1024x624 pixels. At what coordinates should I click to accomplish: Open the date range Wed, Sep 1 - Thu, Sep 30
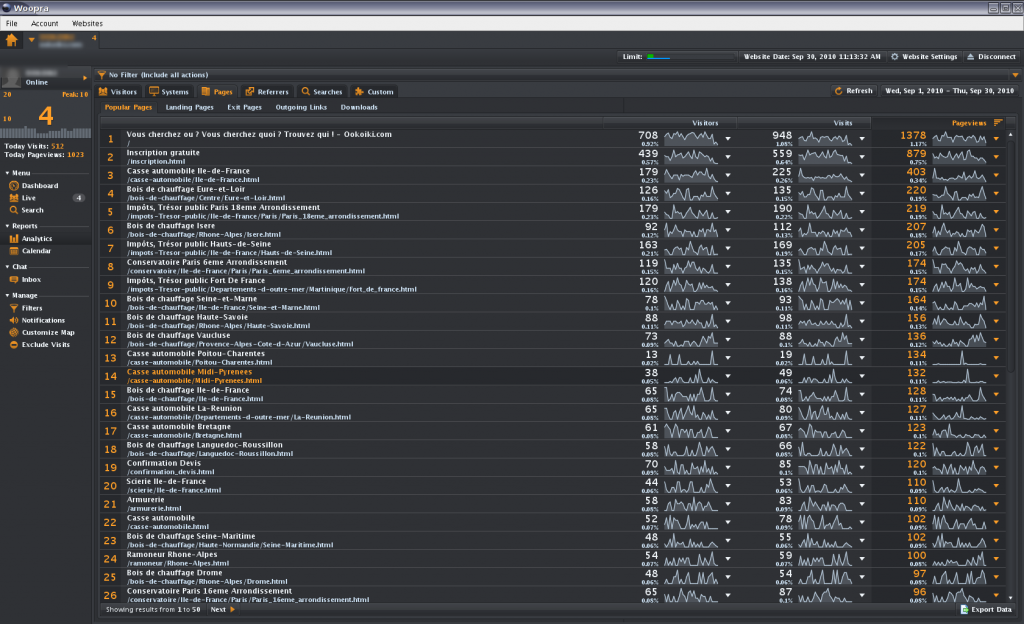[x=949, y=91]
